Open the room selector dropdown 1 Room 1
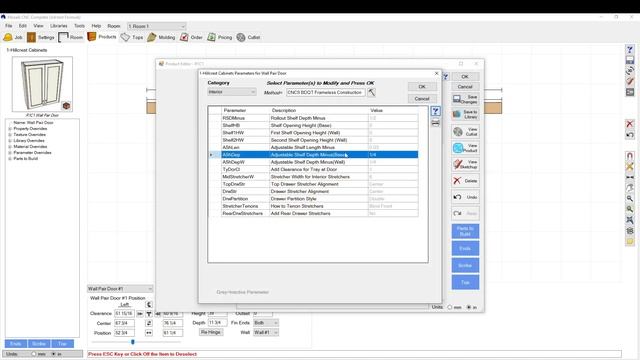640x360 pixels. pos(157,26)
